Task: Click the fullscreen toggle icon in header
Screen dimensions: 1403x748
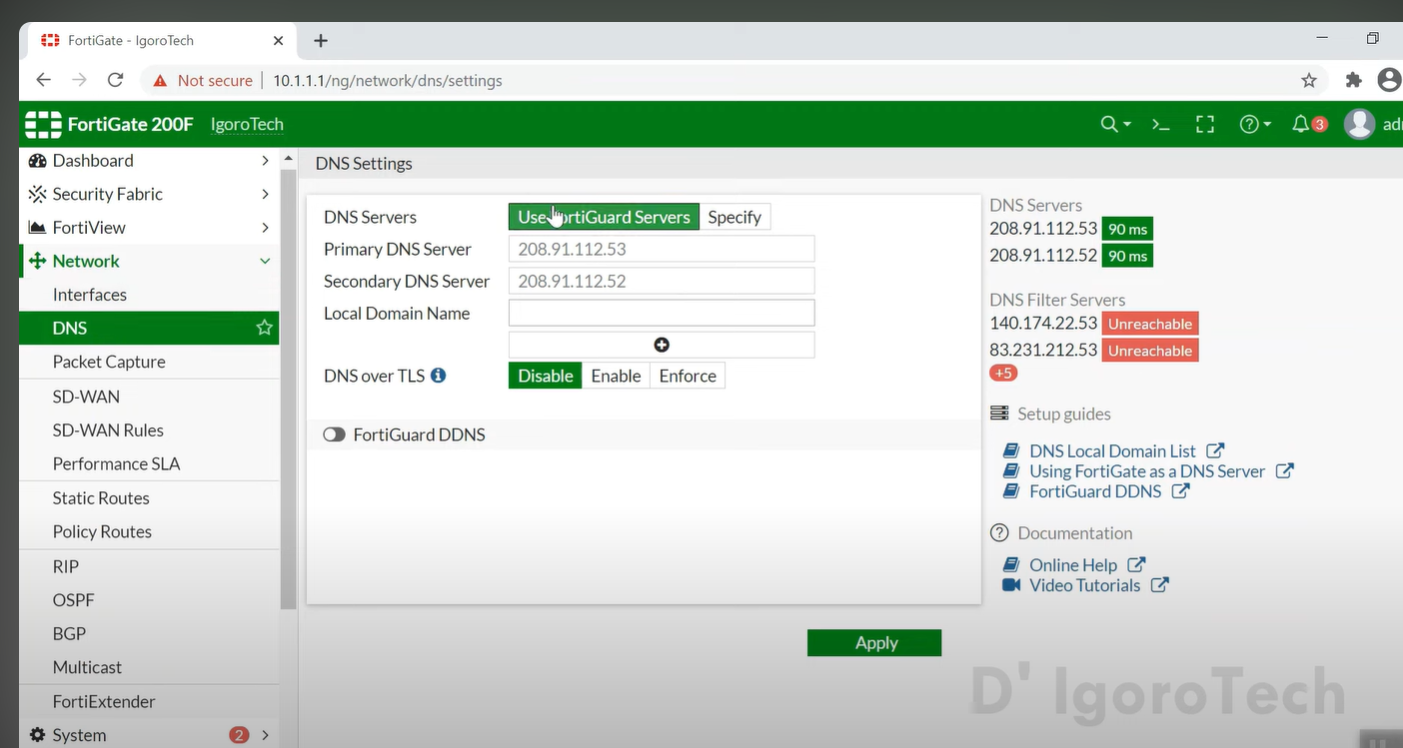Action: (x=1205, y=124)
